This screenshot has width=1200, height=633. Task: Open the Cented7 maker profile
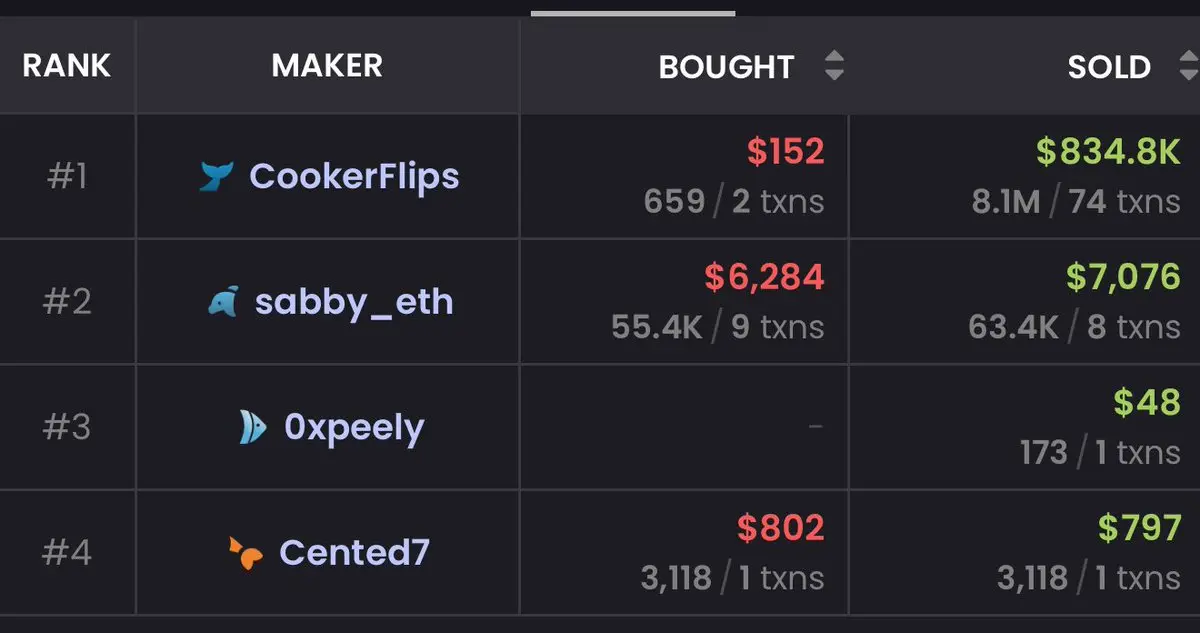click(x=354, y=553)
